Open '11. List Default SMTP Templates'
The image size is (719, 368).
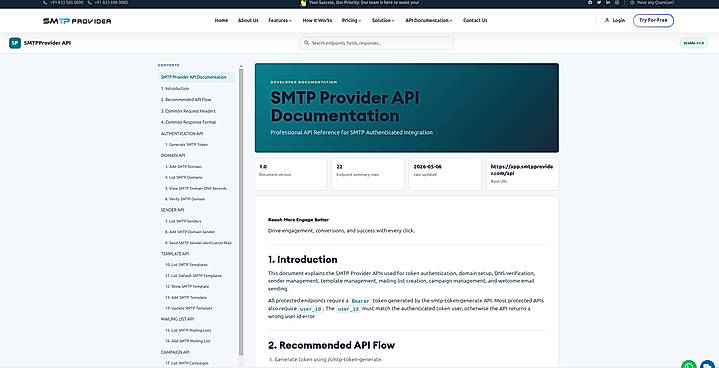click(x=194, y=276)
